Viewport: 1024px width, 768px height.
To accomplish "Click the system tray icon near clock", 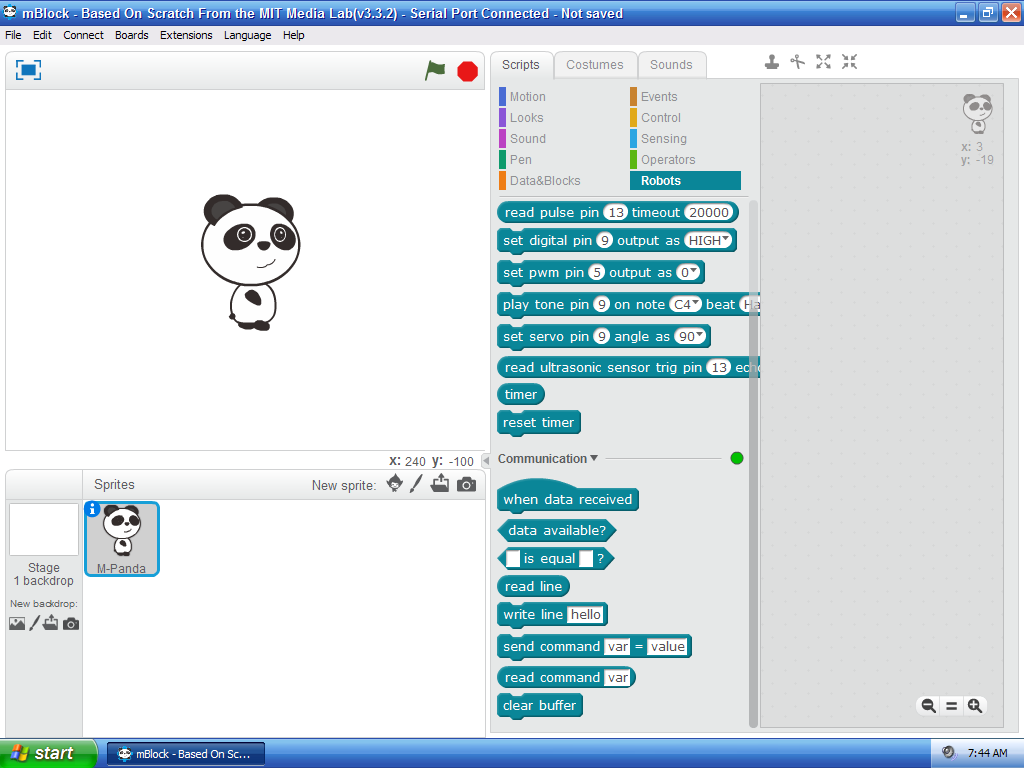I will click(x=948, y=752).
